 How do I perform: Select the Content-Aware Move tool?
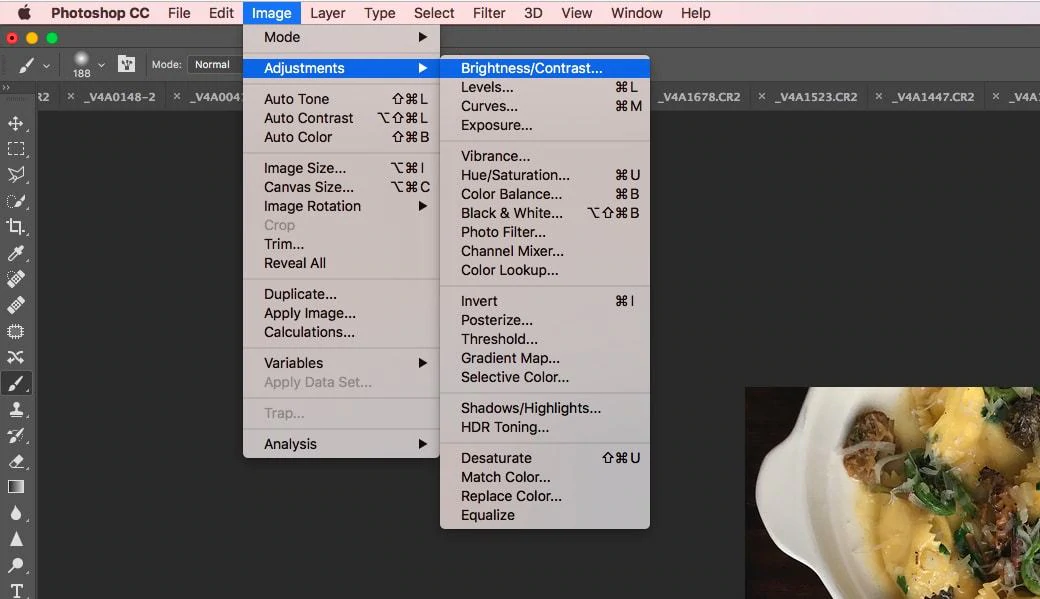pyautogui.click(x=16, y=358)
